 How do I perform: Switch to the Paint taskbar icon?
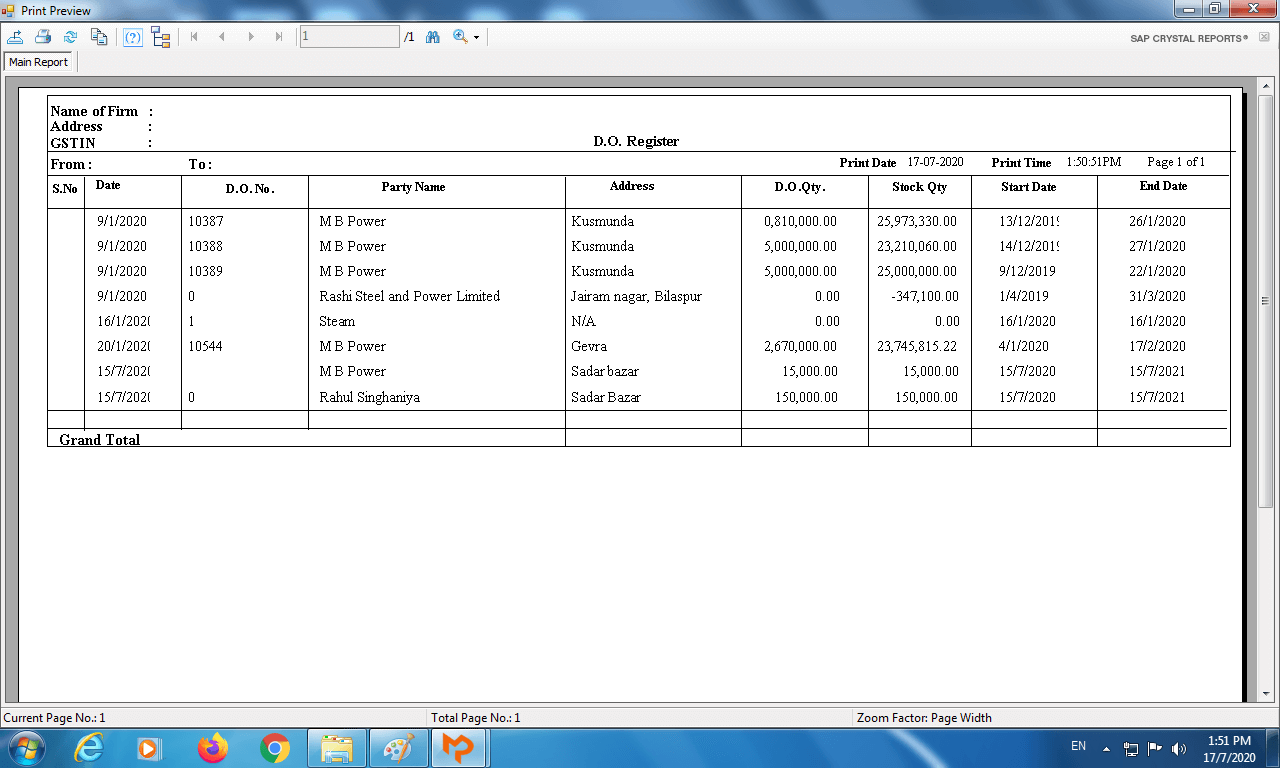pyautogui.click(x=398, y=748)
